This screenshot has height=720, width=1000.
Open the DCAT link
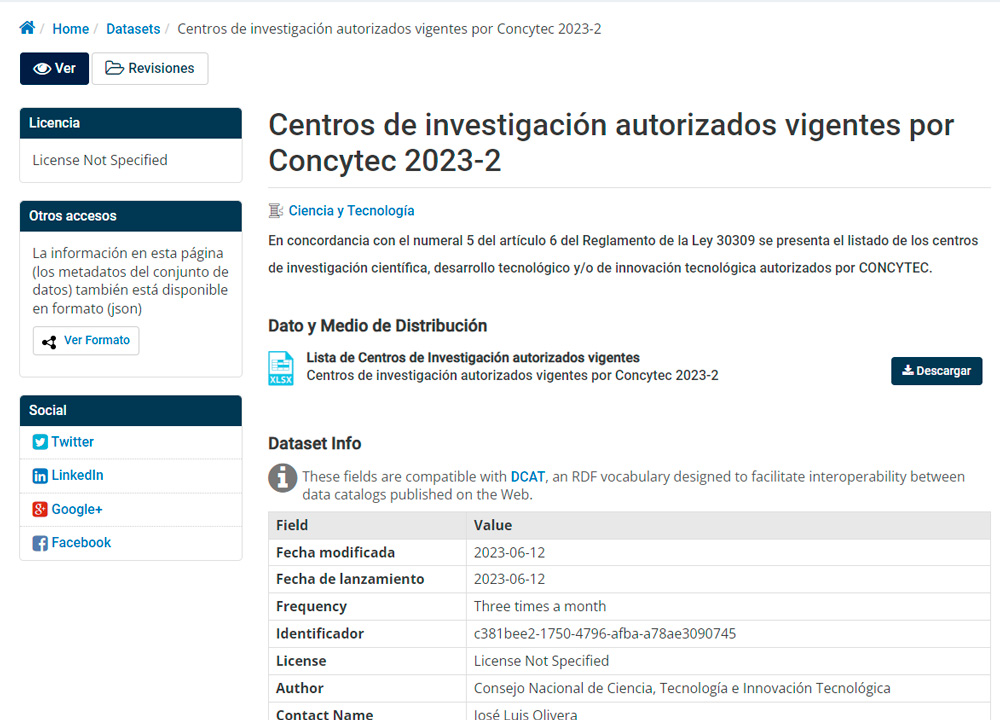coord(527,476)
